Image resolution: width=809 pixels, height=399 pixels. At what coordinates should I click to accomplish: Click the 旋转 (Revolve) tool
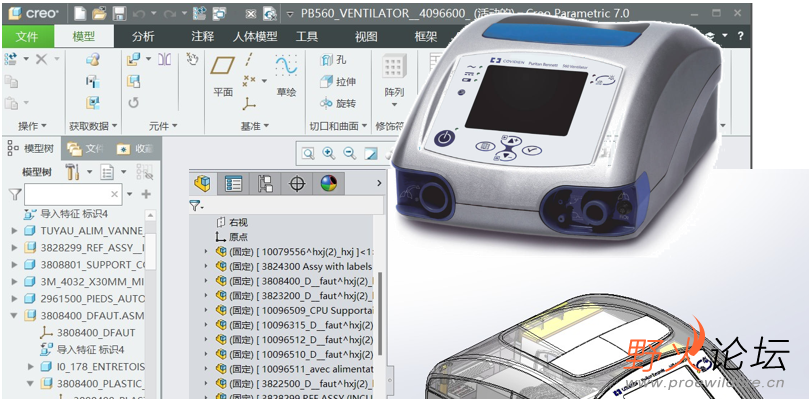[x=338, y=103]
